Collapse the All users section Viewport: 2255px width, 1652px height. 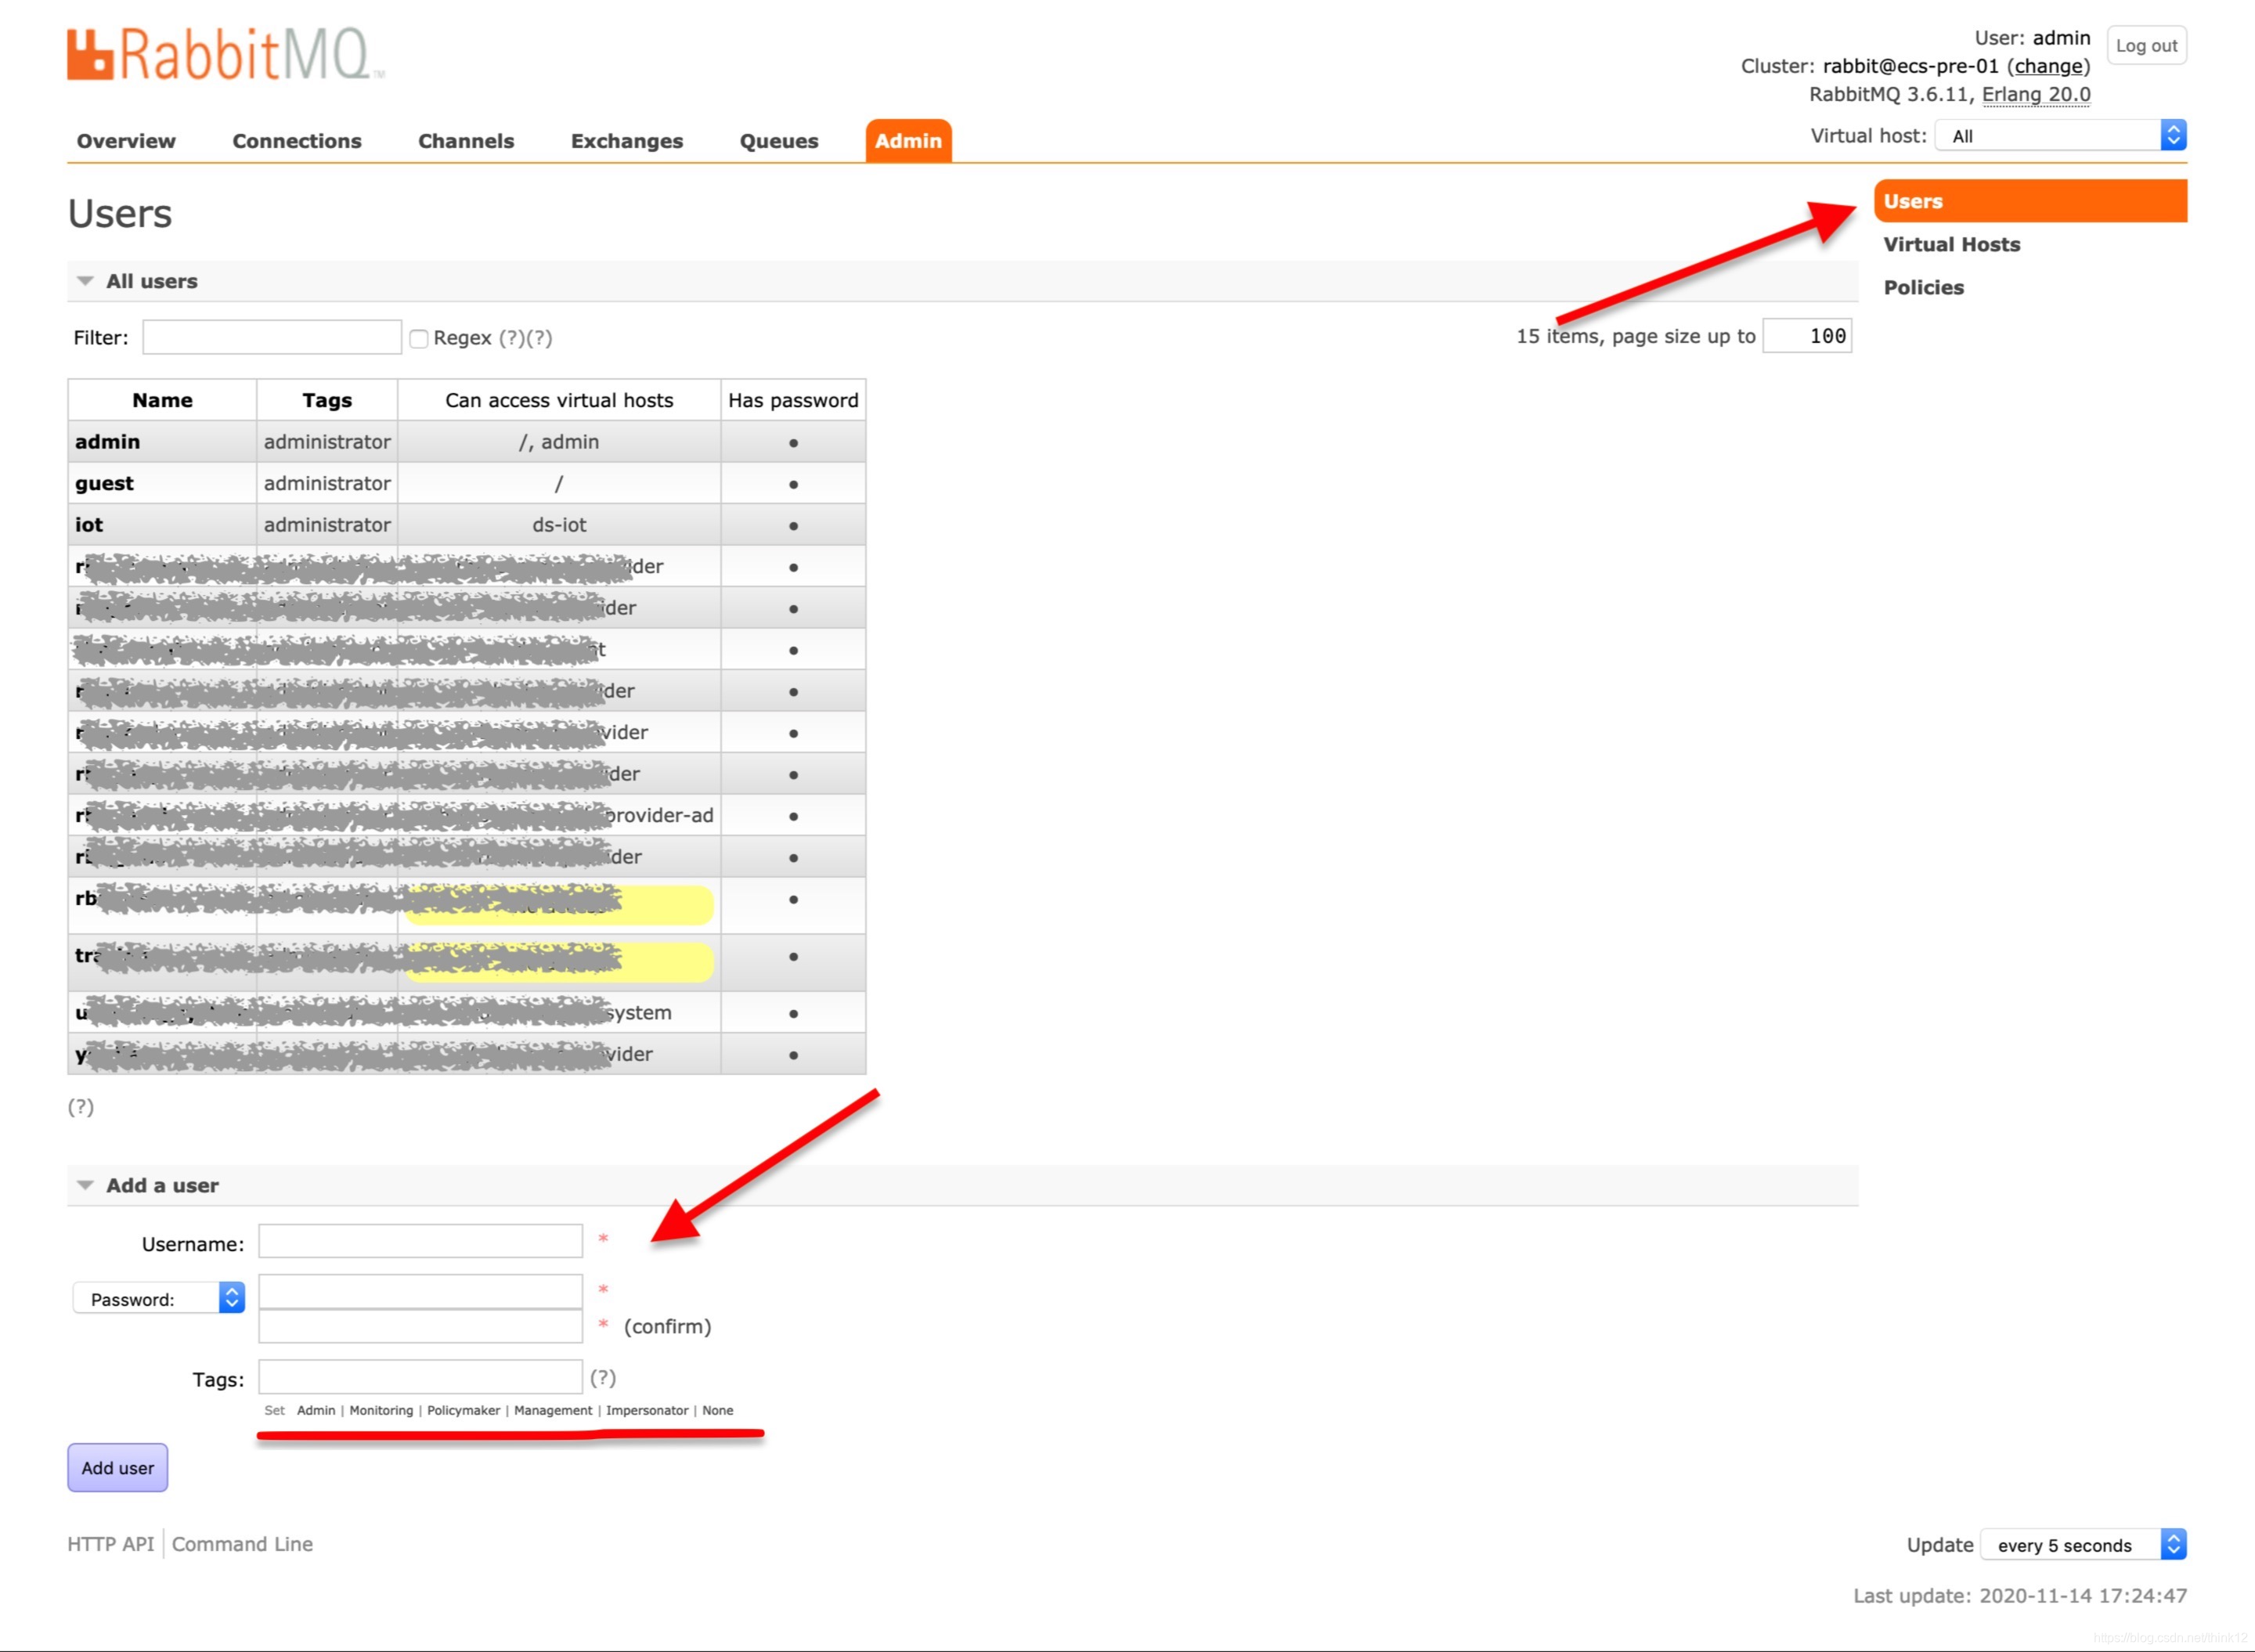coord(151,281)
